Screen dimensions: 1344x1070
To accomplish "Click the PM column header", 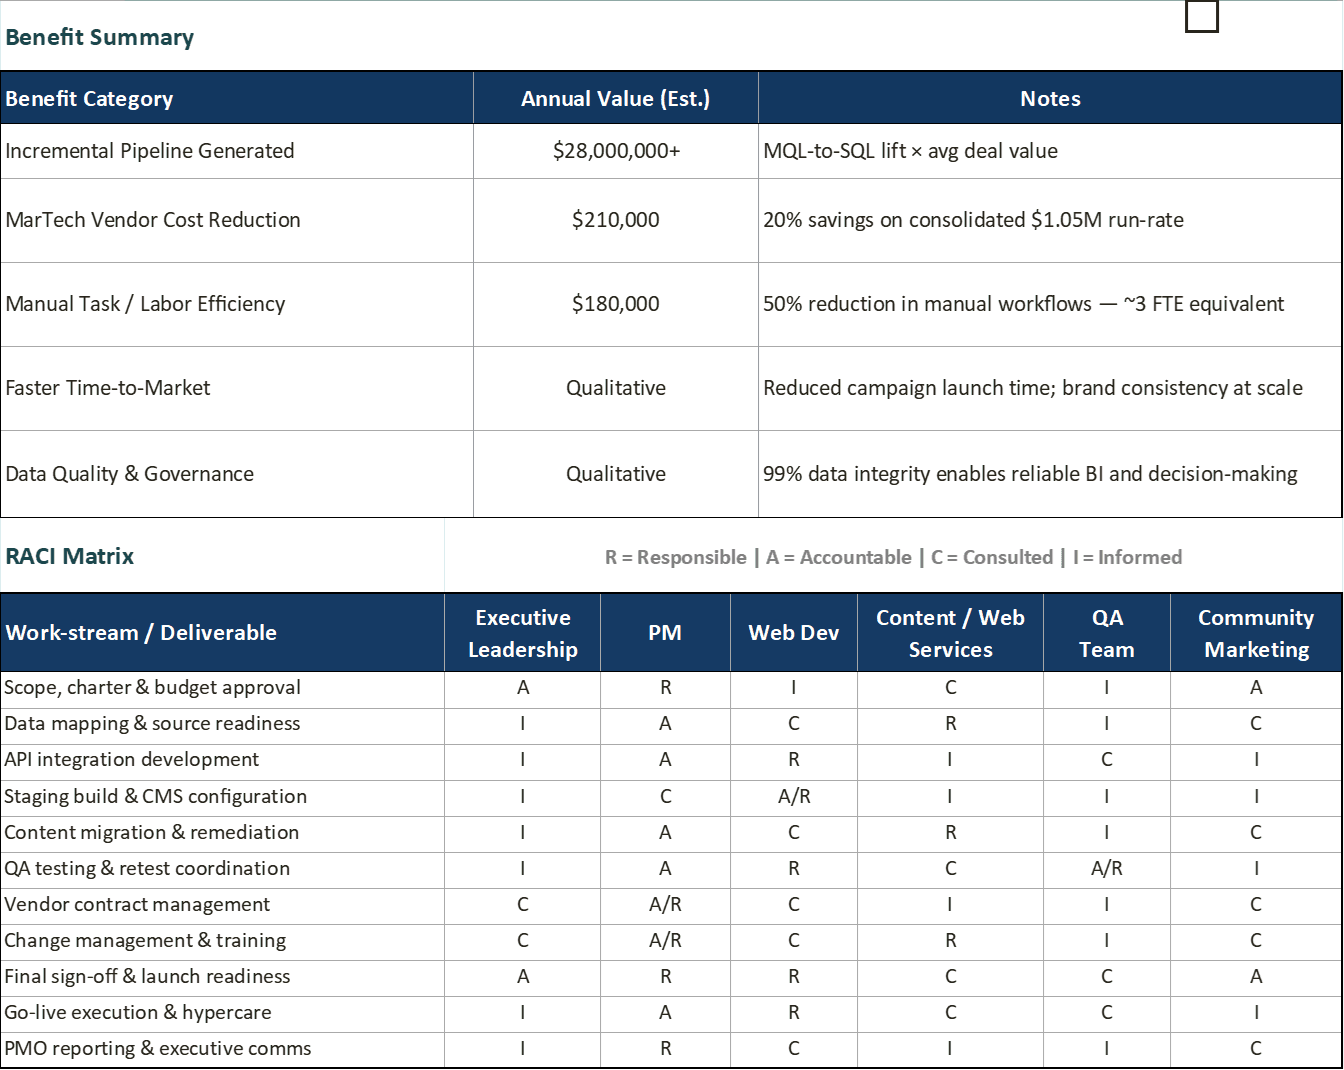I will pos(665,632).
